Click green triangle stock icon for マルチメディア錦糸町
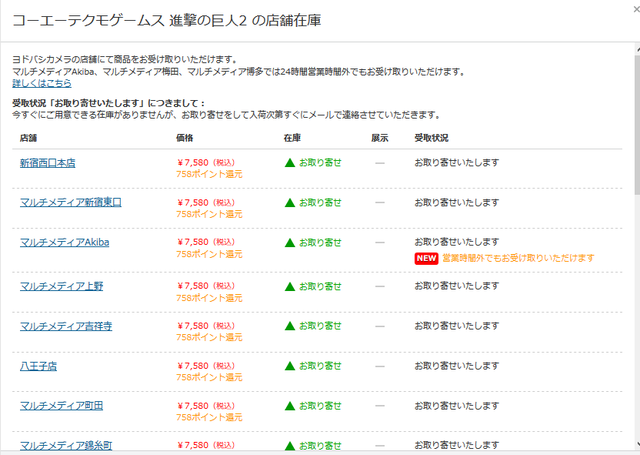The image size is (640, 455). click(290, 446)
